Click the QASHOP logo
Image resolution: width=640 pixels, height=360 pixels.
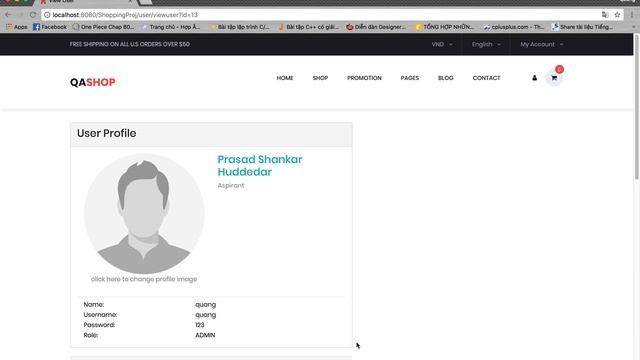[93, 82]
